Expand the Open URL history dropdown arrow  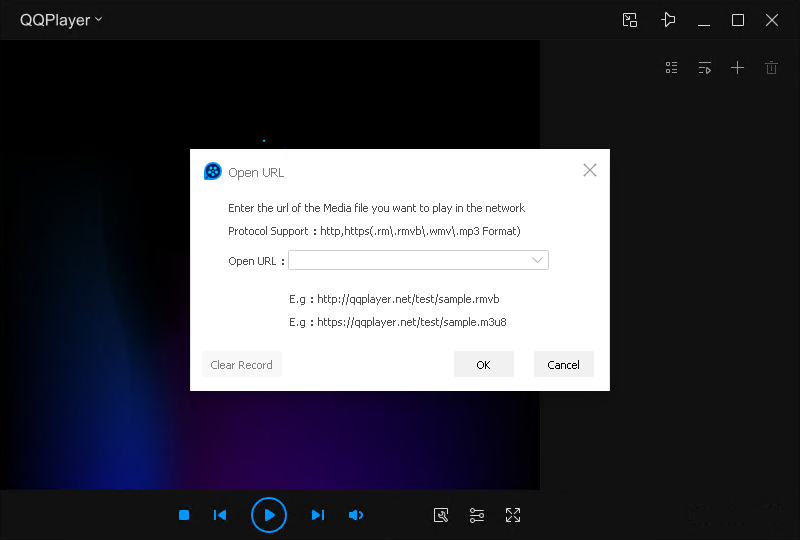[x=537, y=260]
